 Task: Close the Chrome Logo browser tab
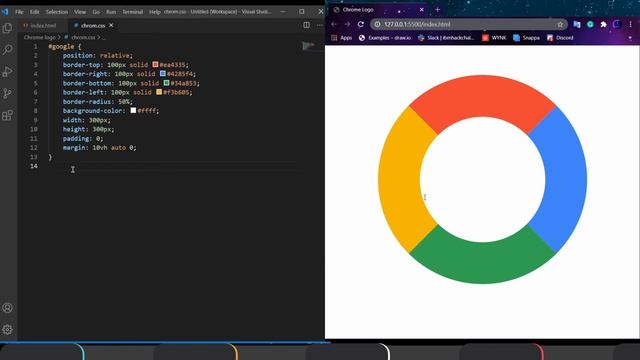point(422,9)
